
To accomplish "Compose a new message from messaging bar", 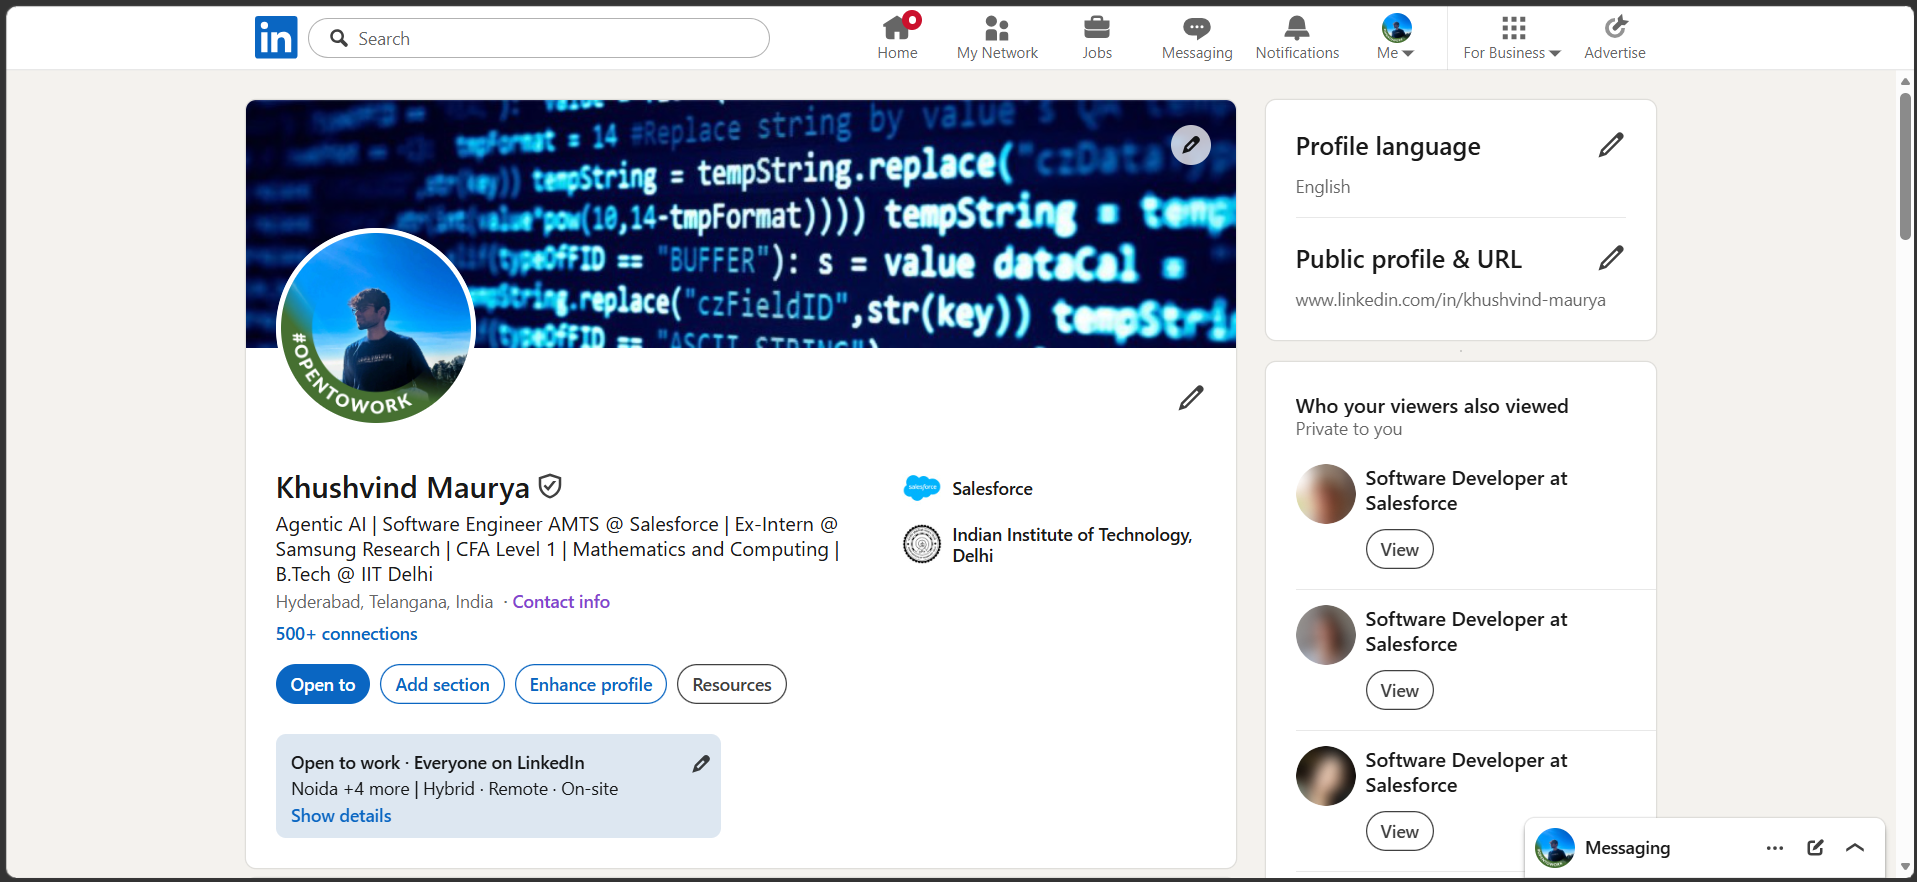I will (x=1815, y=848).
